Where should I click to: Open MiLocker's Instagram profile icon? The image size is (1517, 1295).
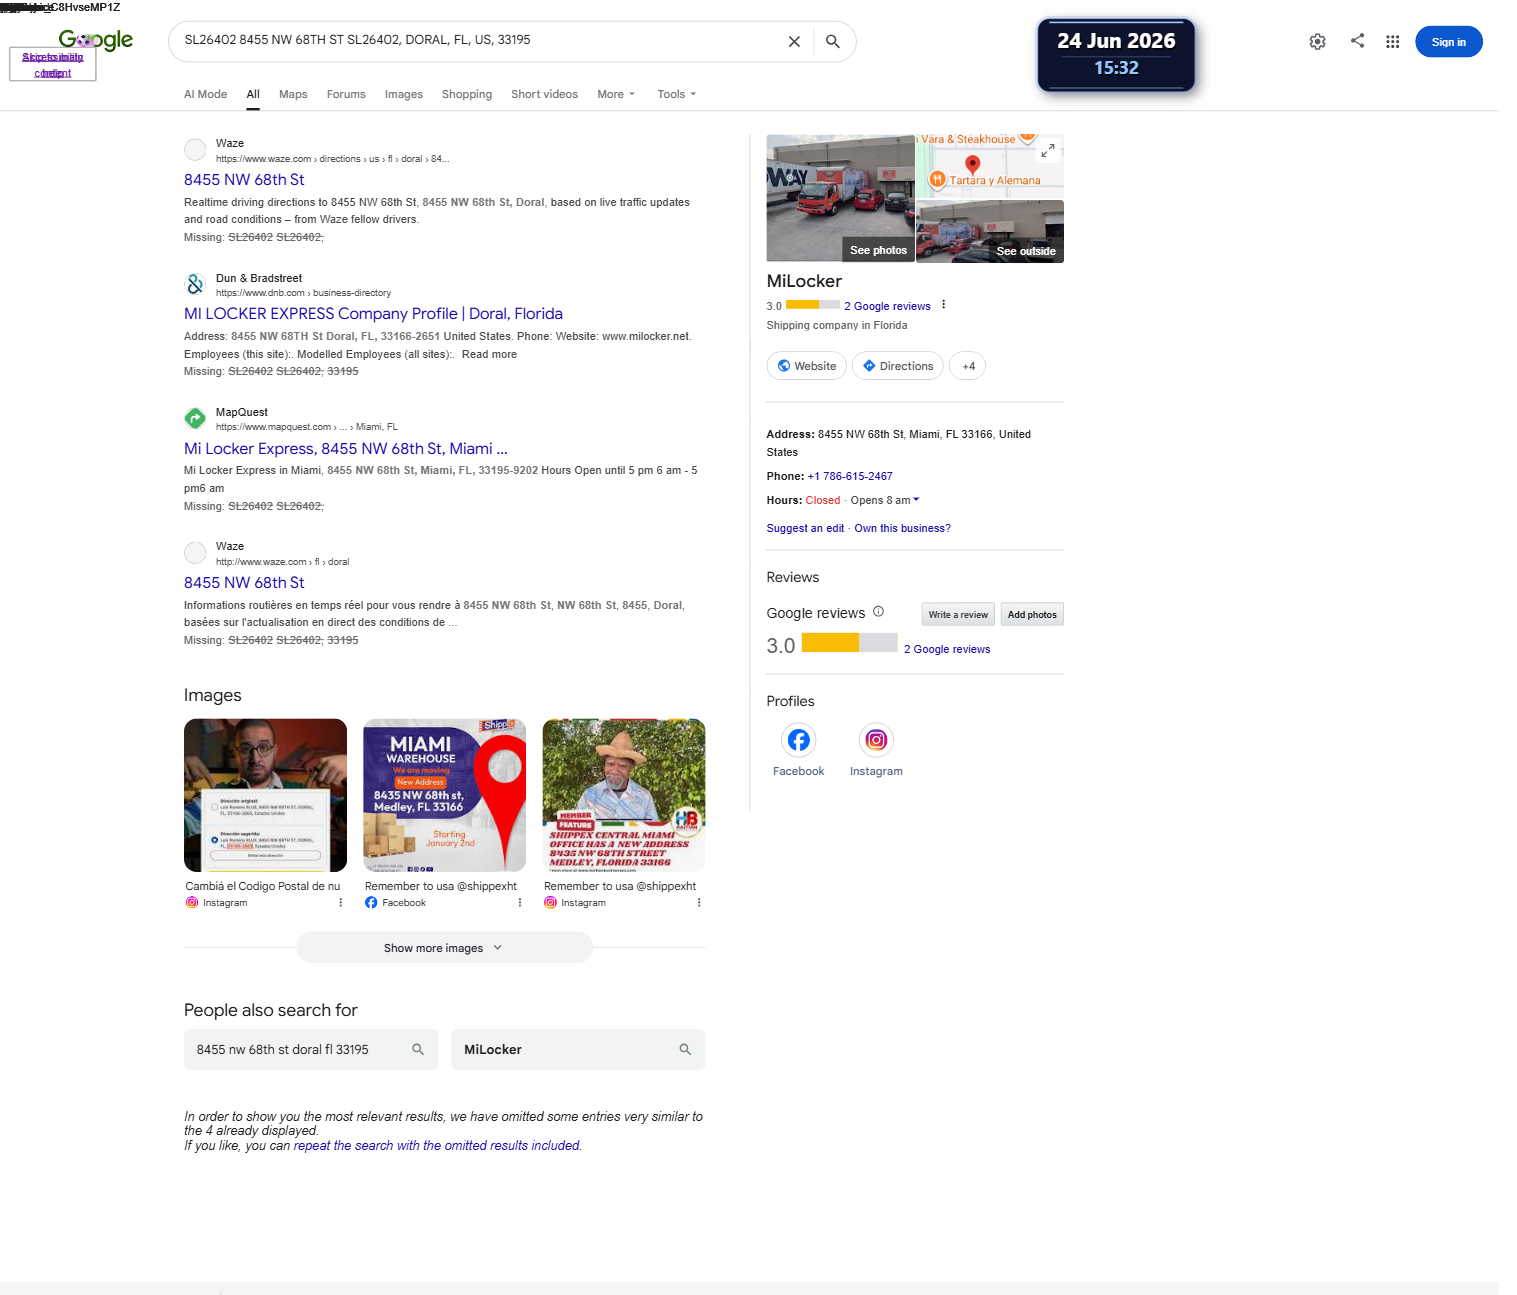tap(876, 740)
